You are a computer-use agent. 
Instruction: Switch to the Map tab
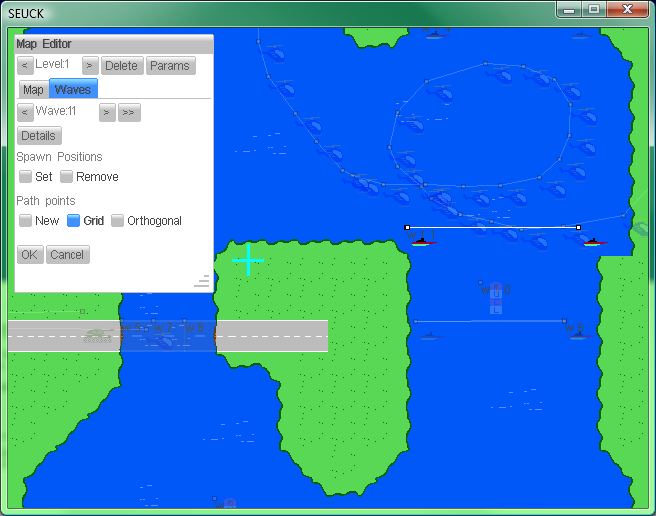(x=33, y=90)
